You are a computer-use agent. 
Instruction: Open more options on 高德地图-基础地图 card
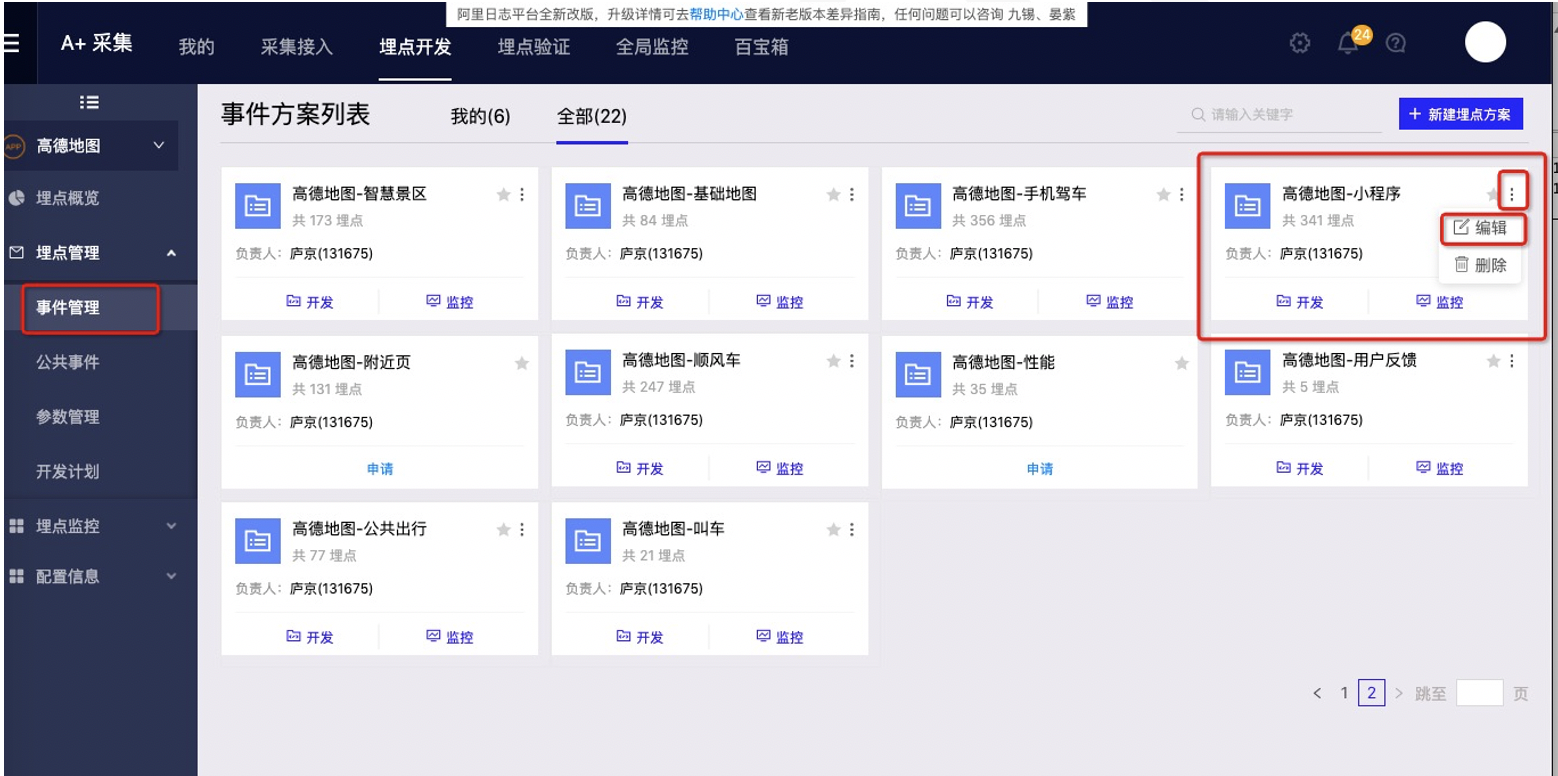click(x=852, y=195)
